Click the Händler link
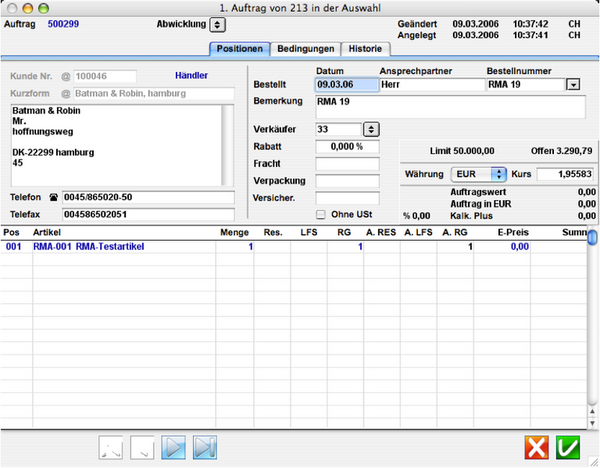This screenshot has width=600, height=468. coord(192,75)
